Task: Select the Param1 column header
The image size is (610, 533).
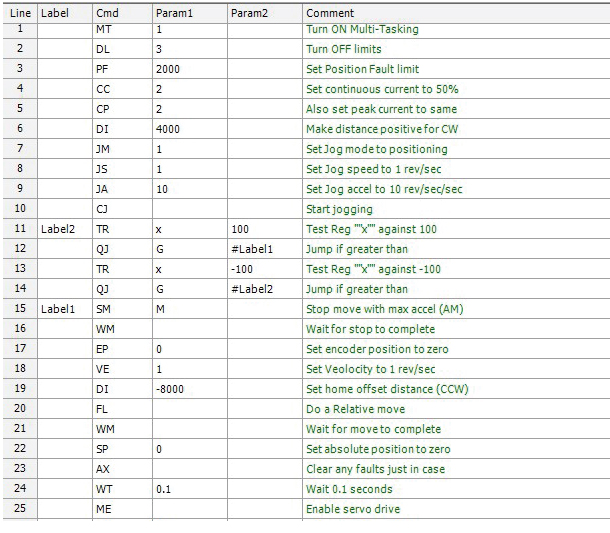Action: (x=190, y=13)
